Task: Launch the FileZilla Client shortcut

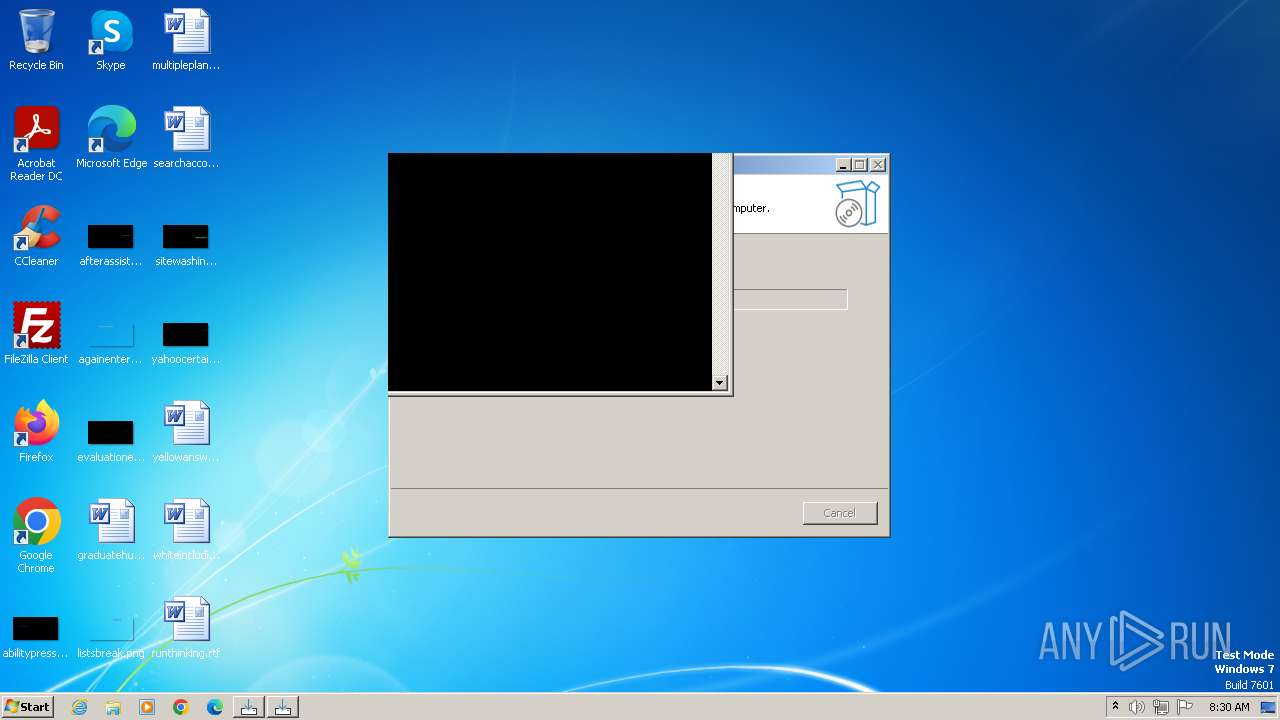Action: [36, 334]
